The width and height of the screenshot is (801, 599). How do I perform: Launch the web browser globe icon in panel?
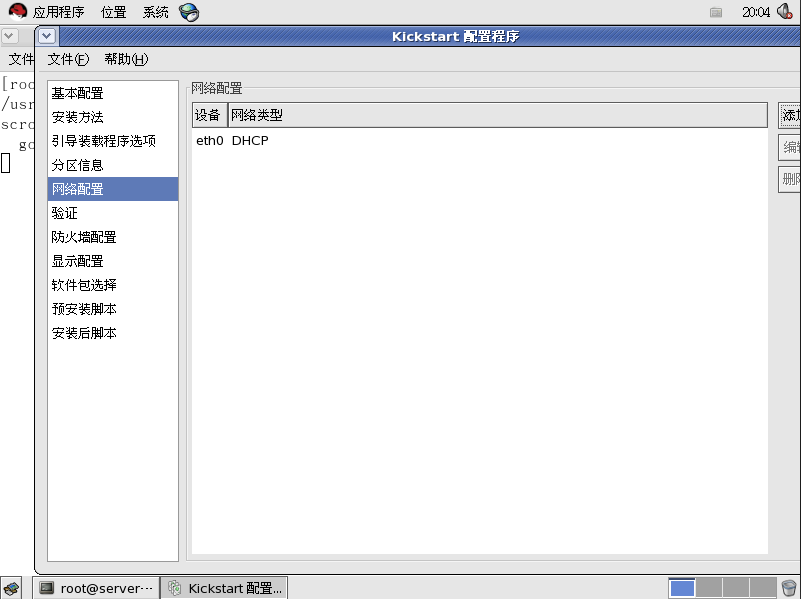(189, 12)
